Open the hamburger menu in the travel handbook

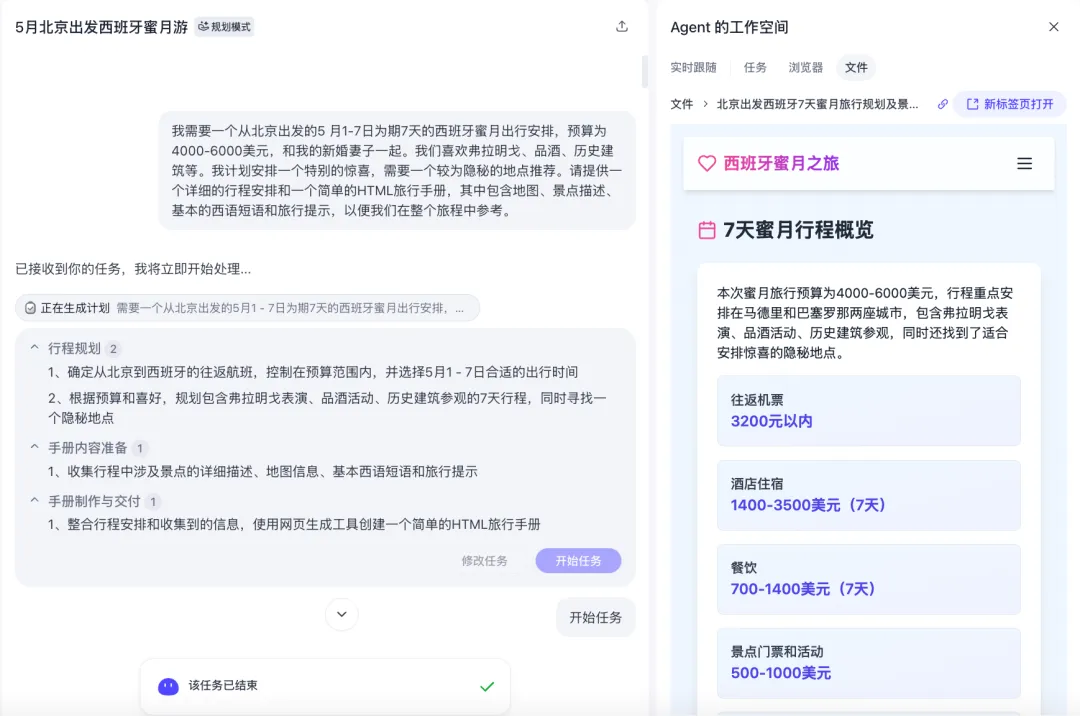tap(1024, 163)
